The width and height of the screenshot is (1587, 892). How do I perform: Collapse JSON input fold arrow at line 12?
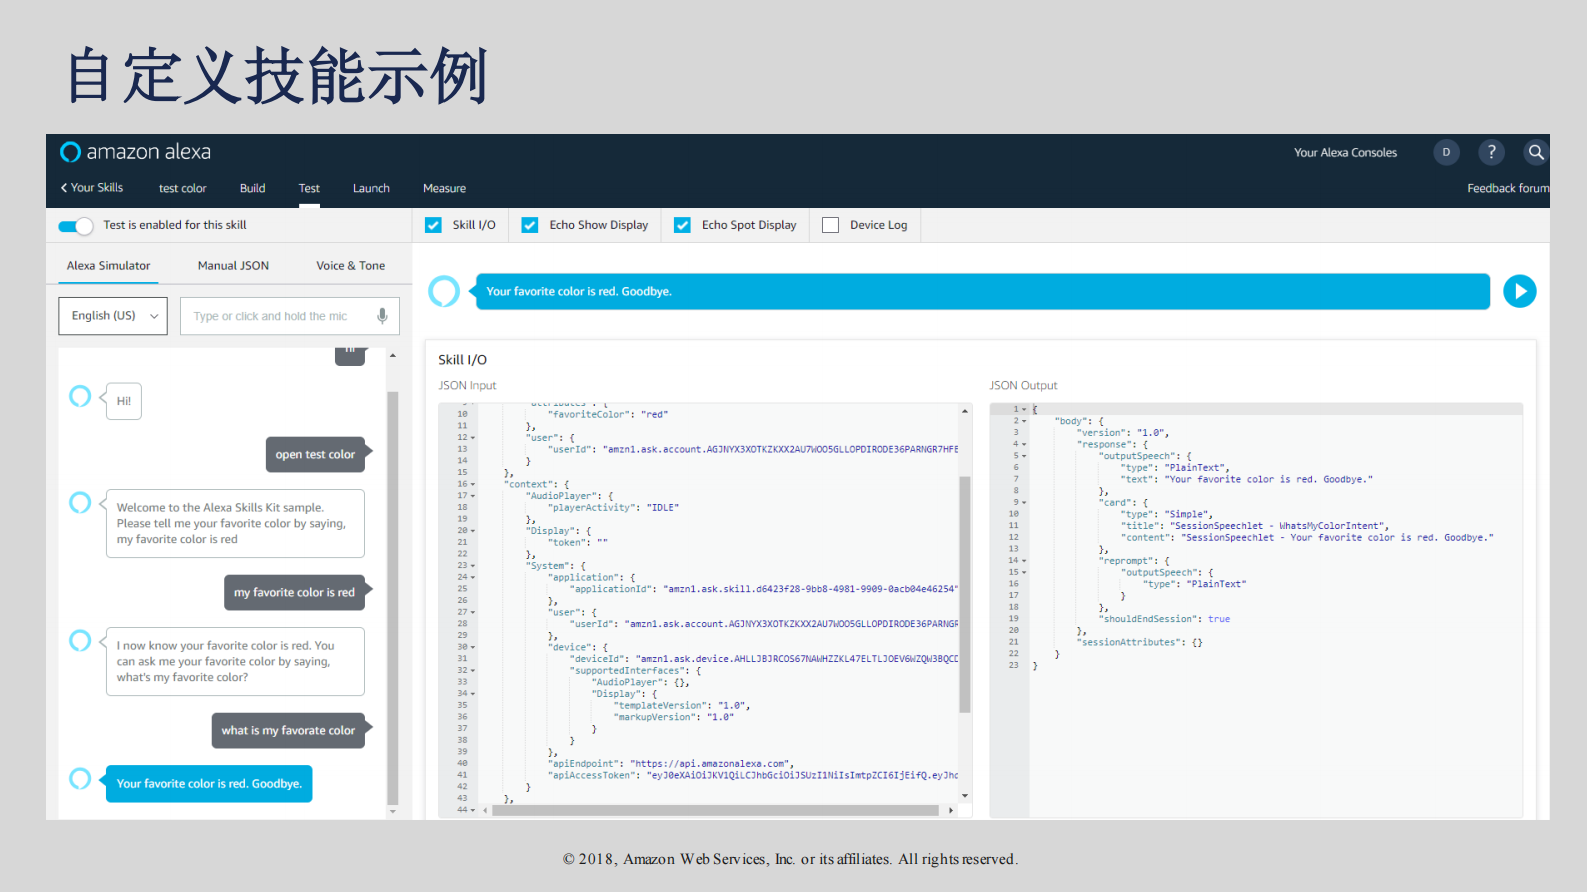click(x=473, y=438)
